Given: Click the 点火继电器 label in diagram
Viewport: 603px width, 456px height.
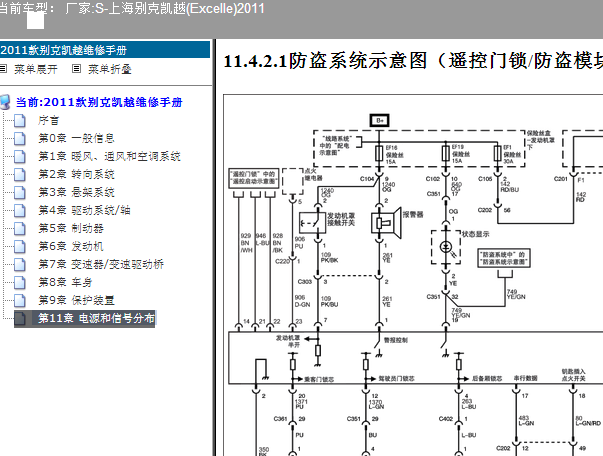Looking at the screenshot, I should [314, 175].
